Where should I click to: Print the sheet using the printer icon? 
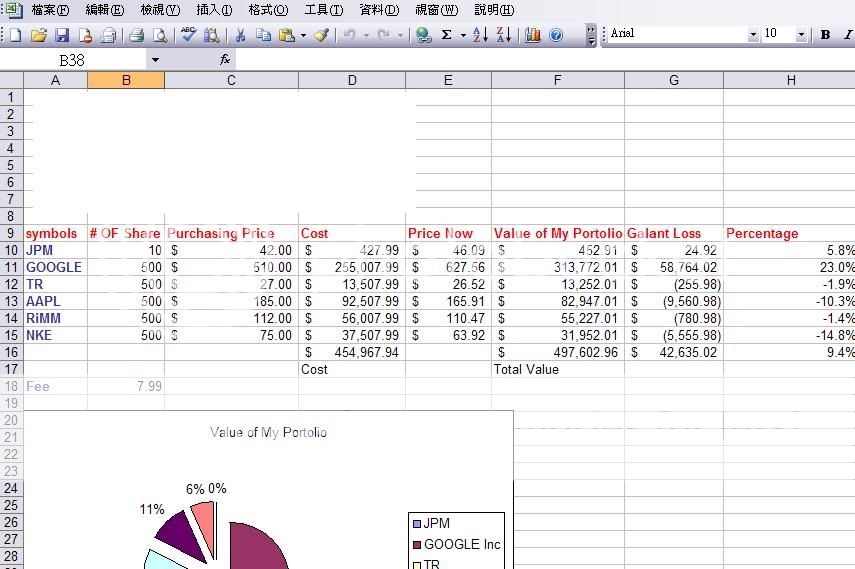[136, 35]
